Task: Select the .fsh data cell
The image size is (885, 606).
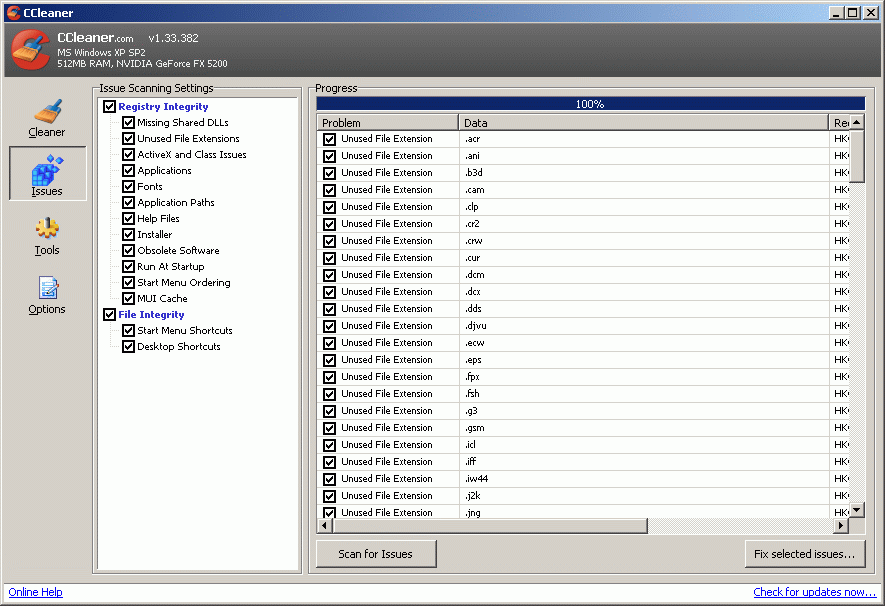Action: (644, 394)
